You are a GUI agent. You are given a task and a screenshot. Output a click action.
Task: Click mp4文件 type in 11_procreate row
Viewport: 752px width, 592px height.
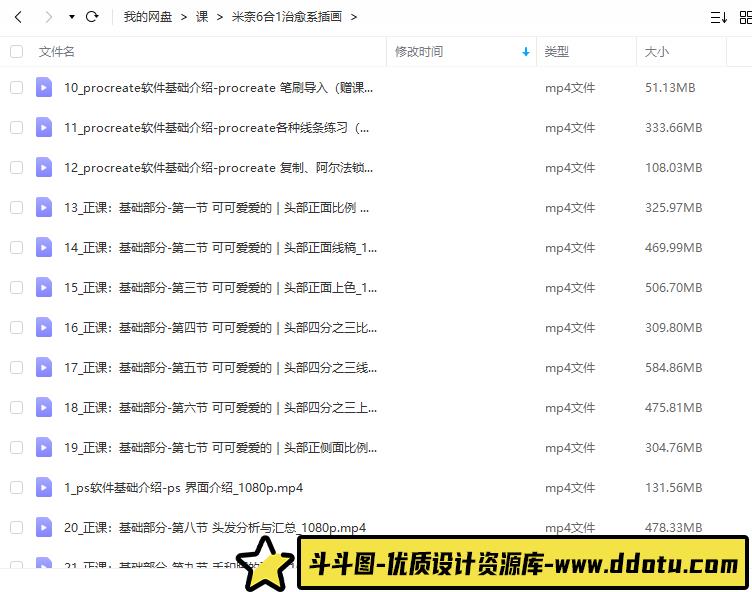click(x=570, y=128)
